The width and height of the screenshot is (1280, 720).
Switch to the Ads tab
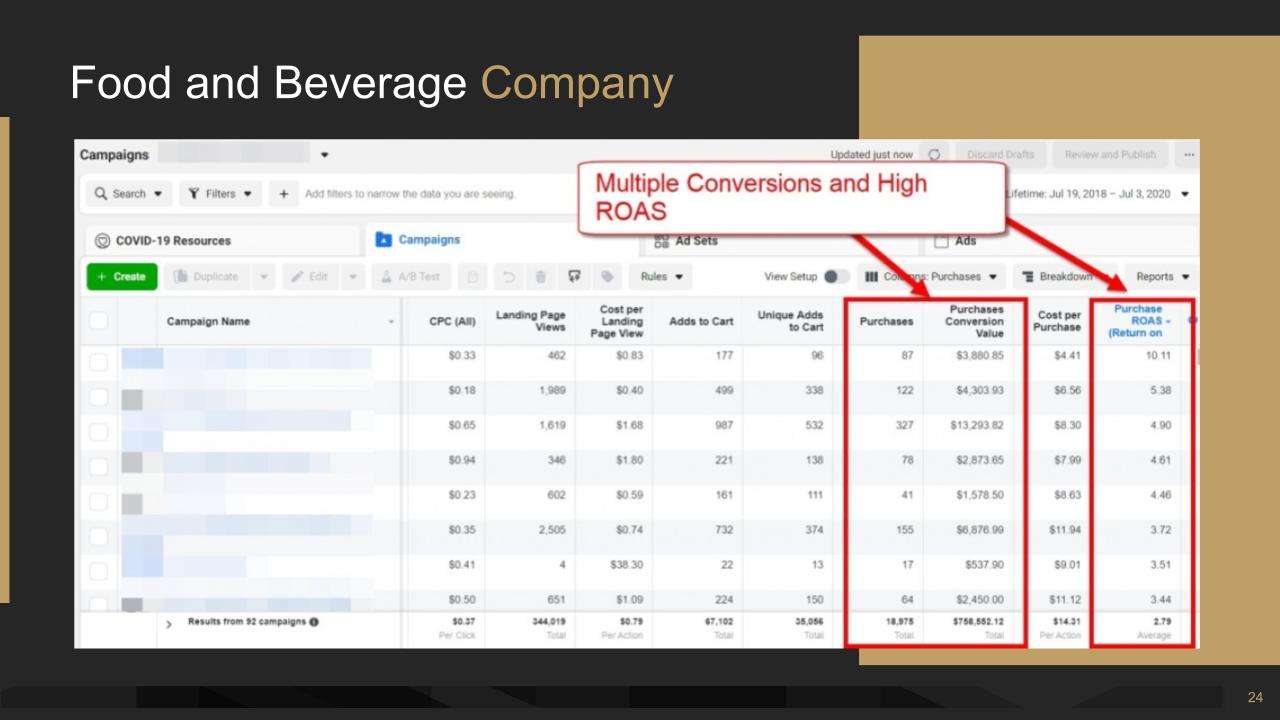(1058, 241)
